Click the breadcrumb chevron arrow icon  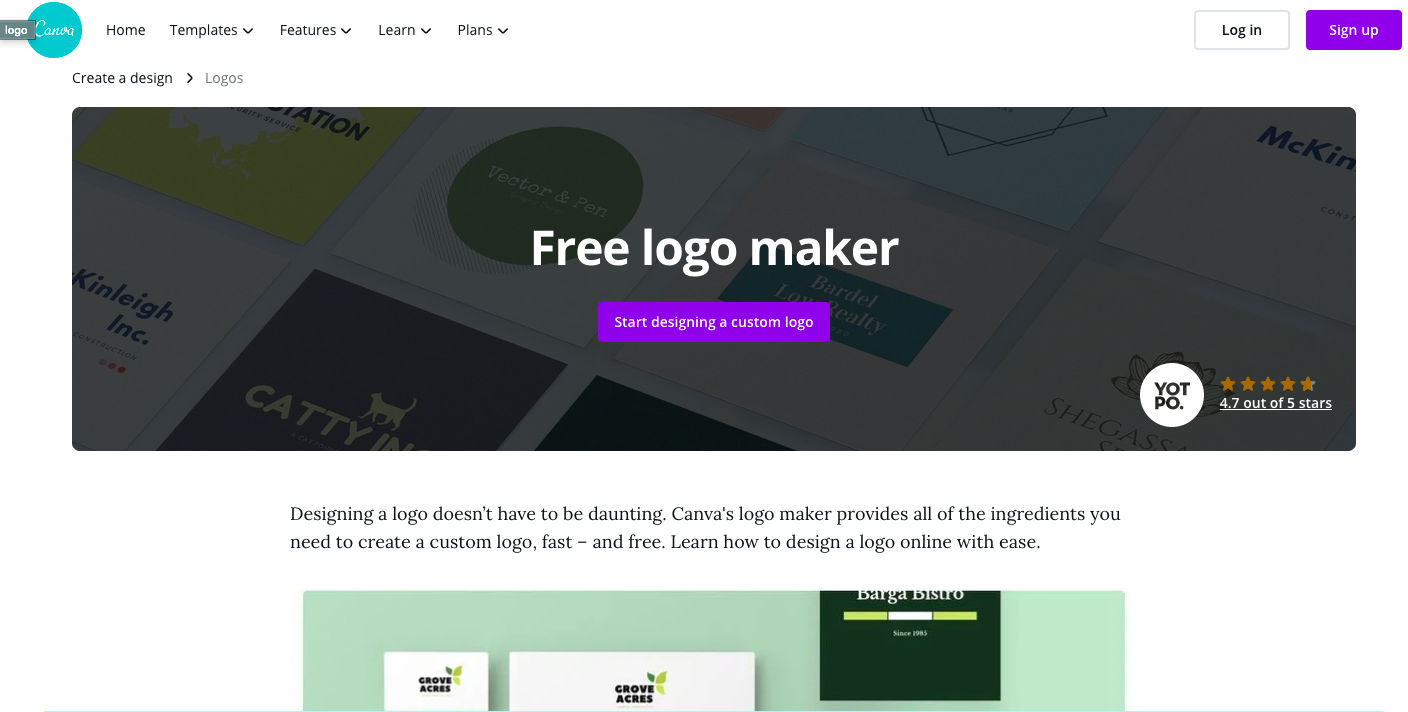click(x=189, y=78)
